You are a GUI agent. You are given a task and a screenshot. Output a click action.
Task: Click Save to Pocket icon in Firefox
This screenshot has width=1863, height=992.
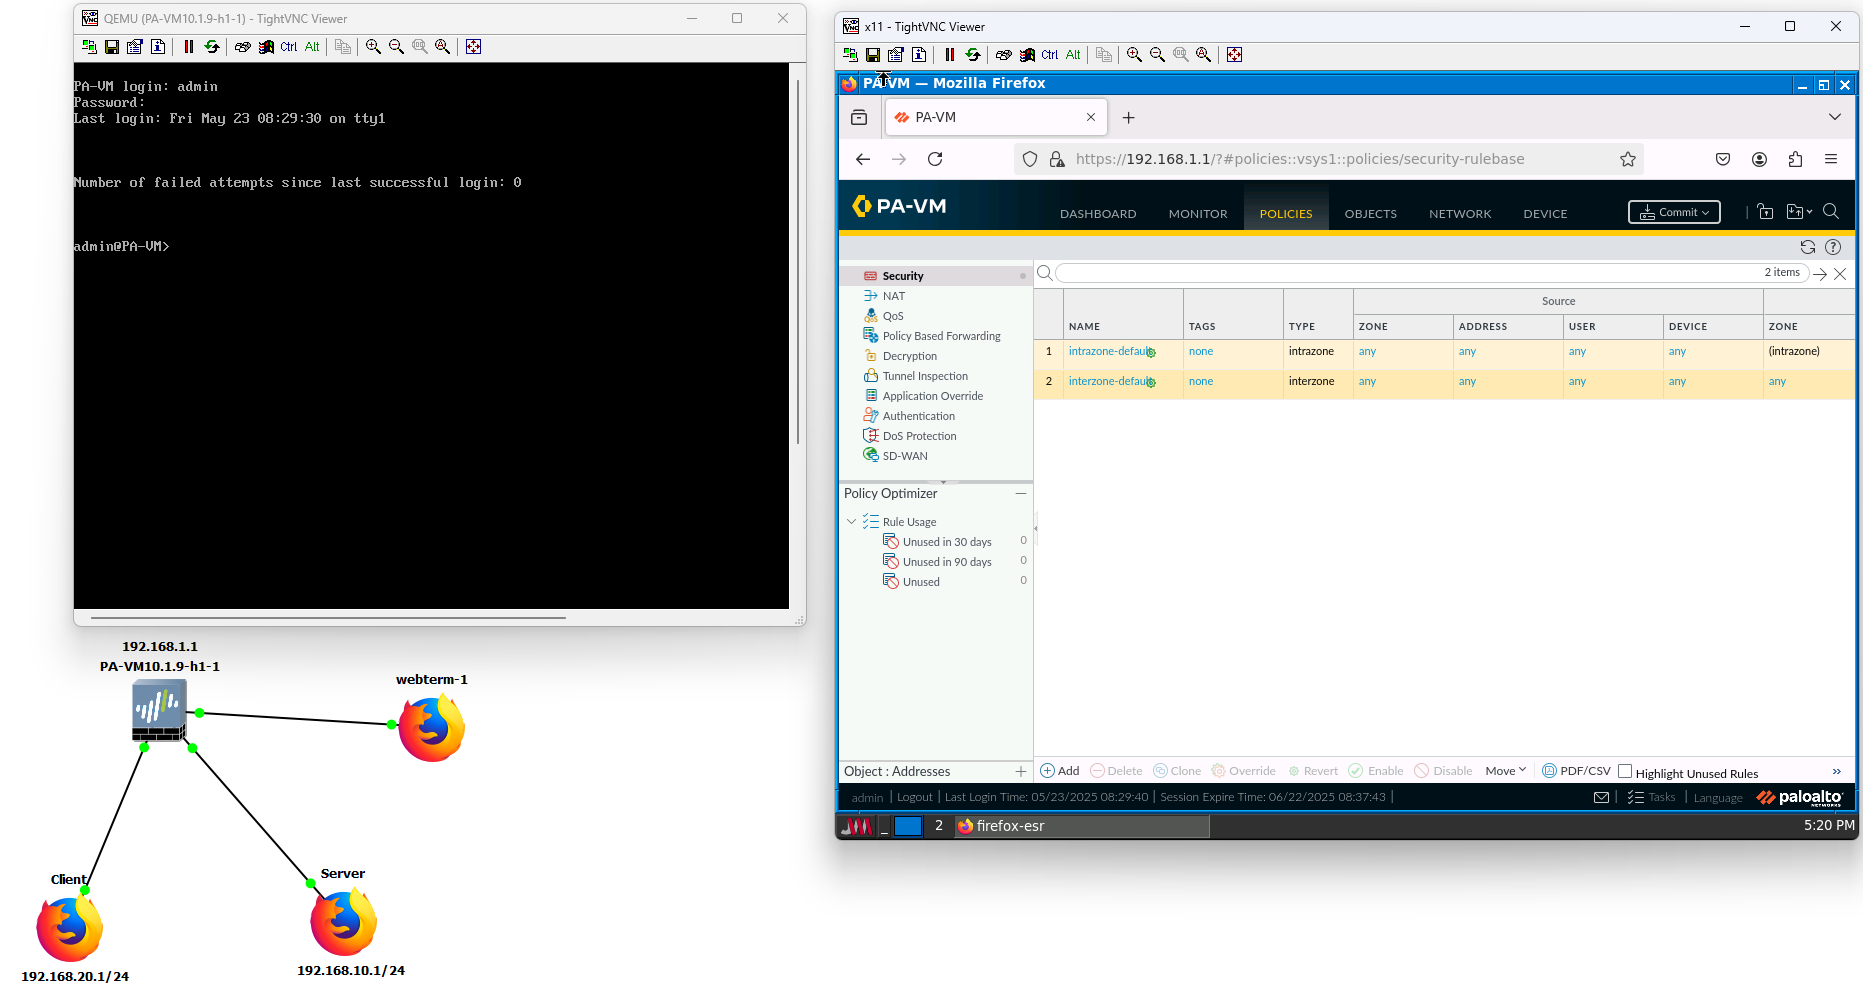[1723, 159]
